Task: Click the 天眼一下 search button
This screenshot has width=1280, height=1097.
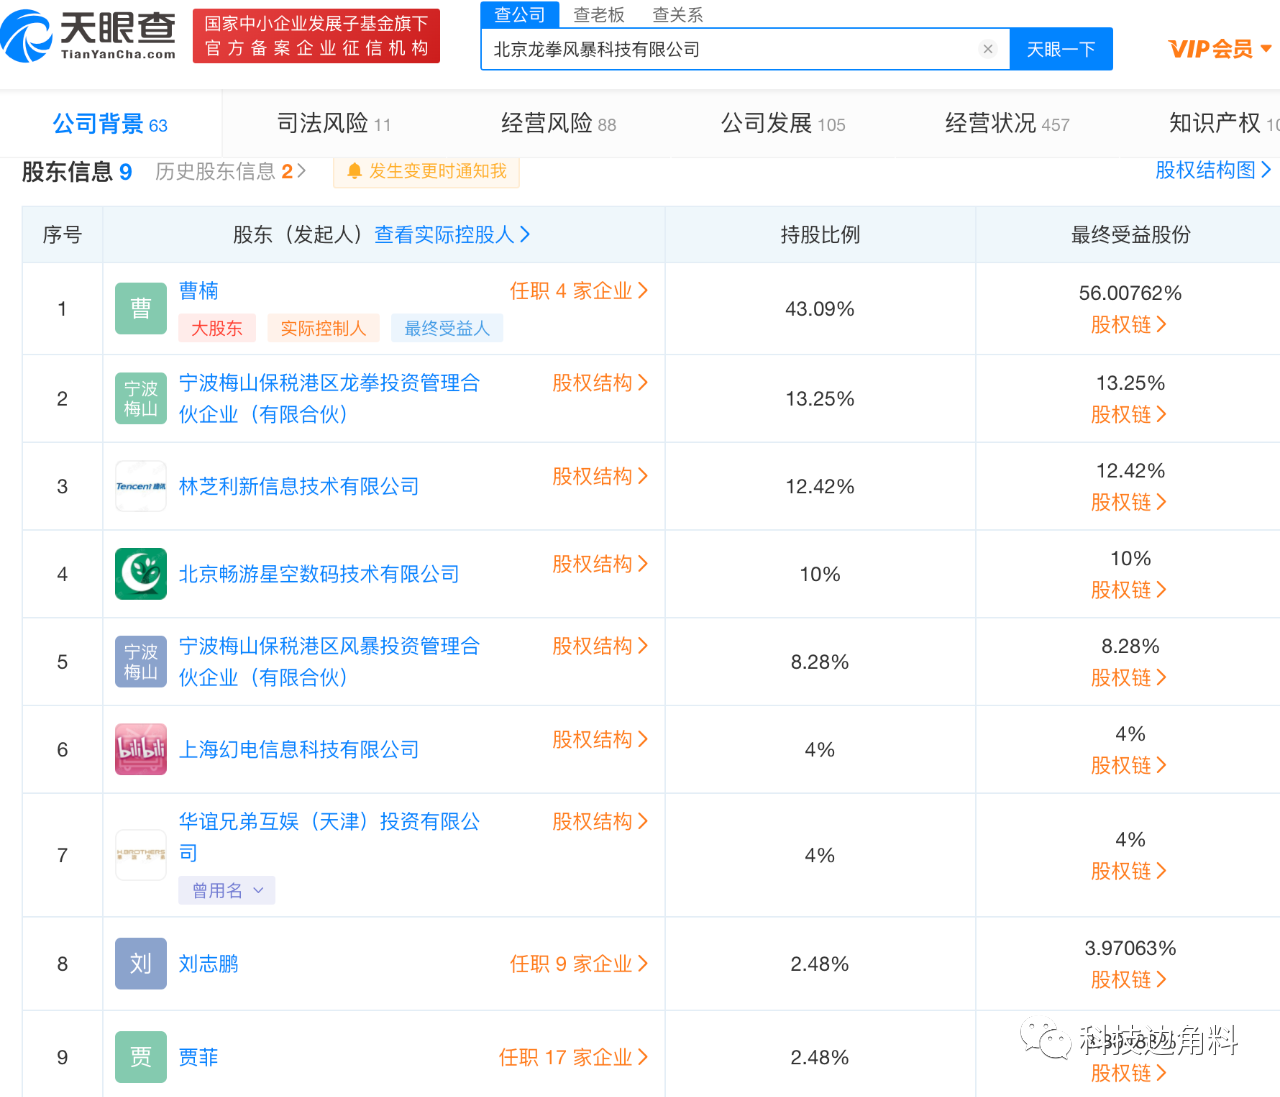Action: 1061,48
